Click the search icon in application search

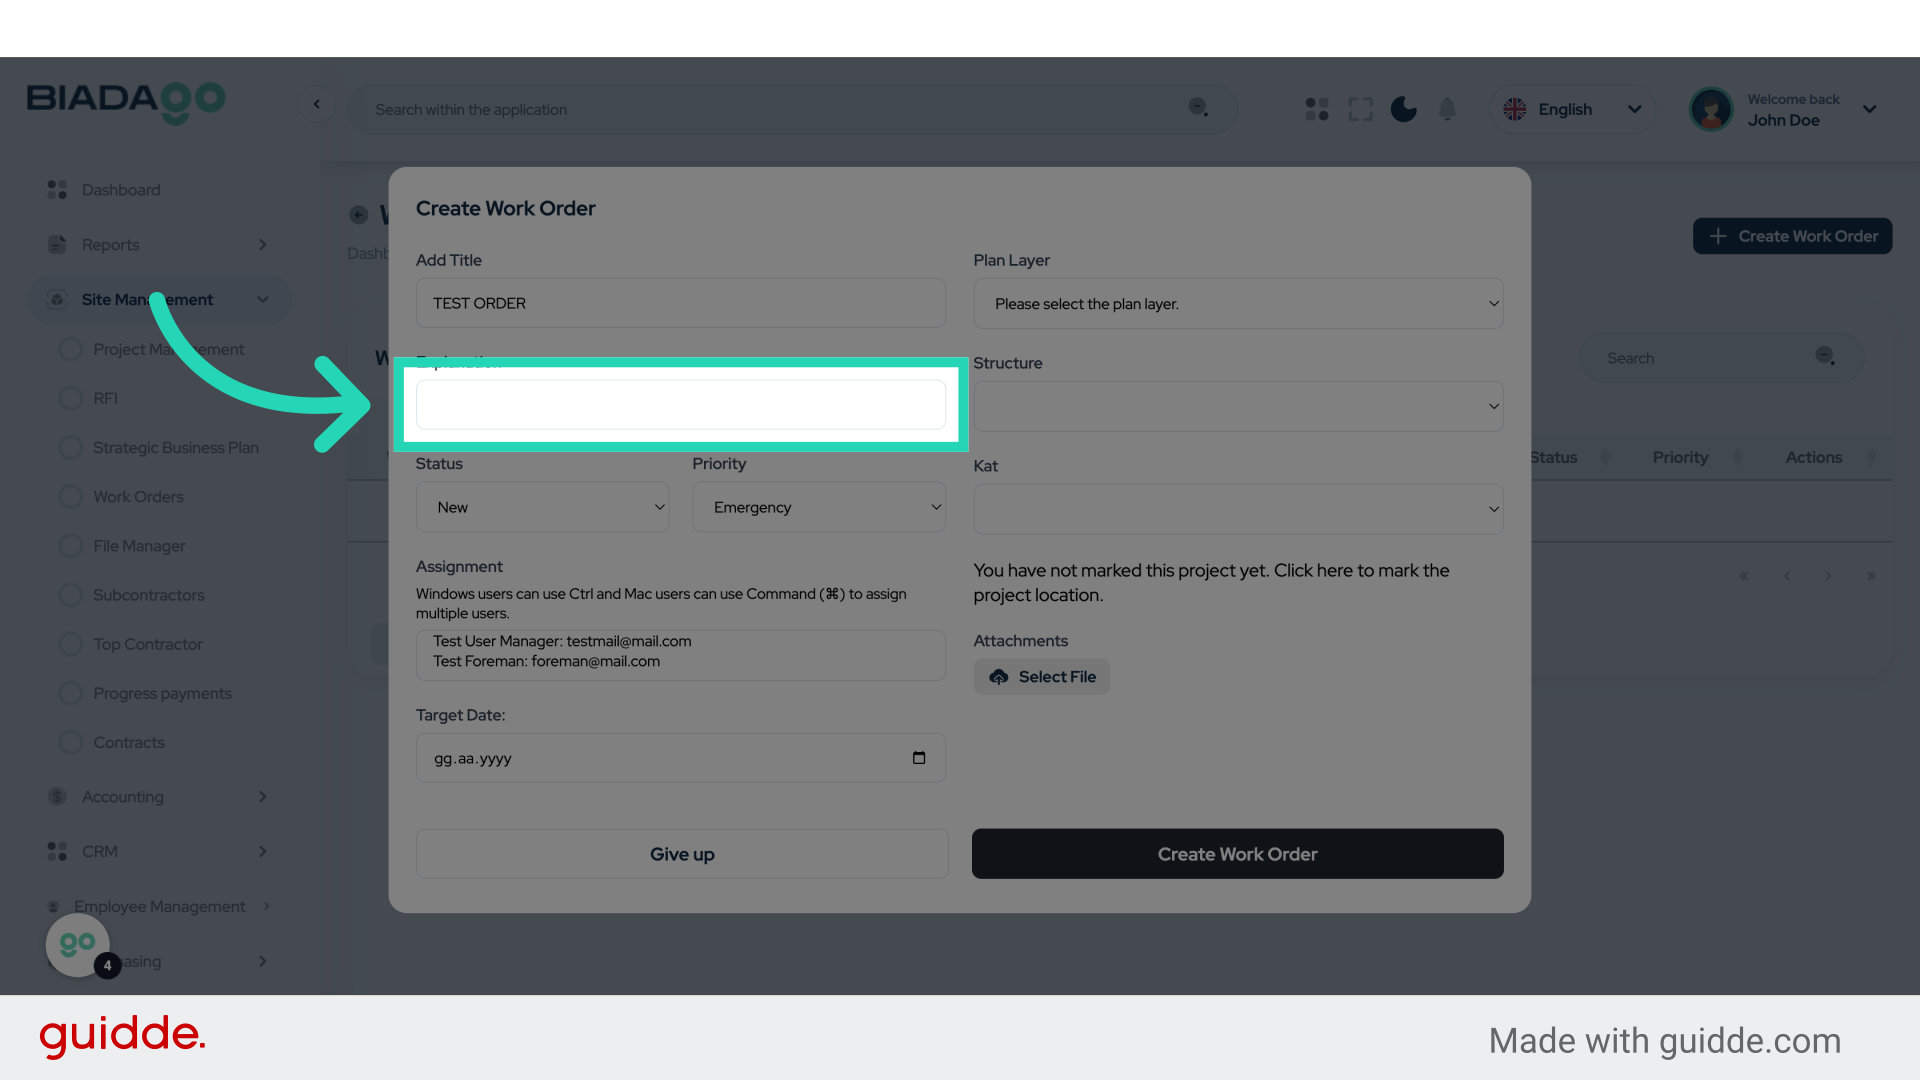(x=1198, y=108)
